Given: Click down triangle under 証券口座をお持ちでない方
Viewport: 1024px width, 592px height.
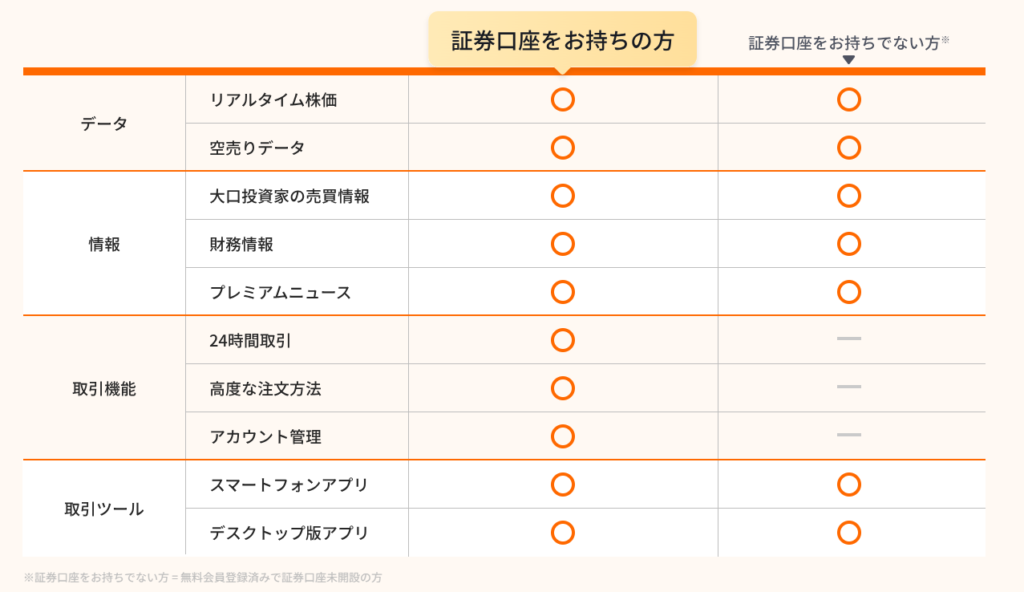Looking at the screenshot, I should [x=849, y=60].
